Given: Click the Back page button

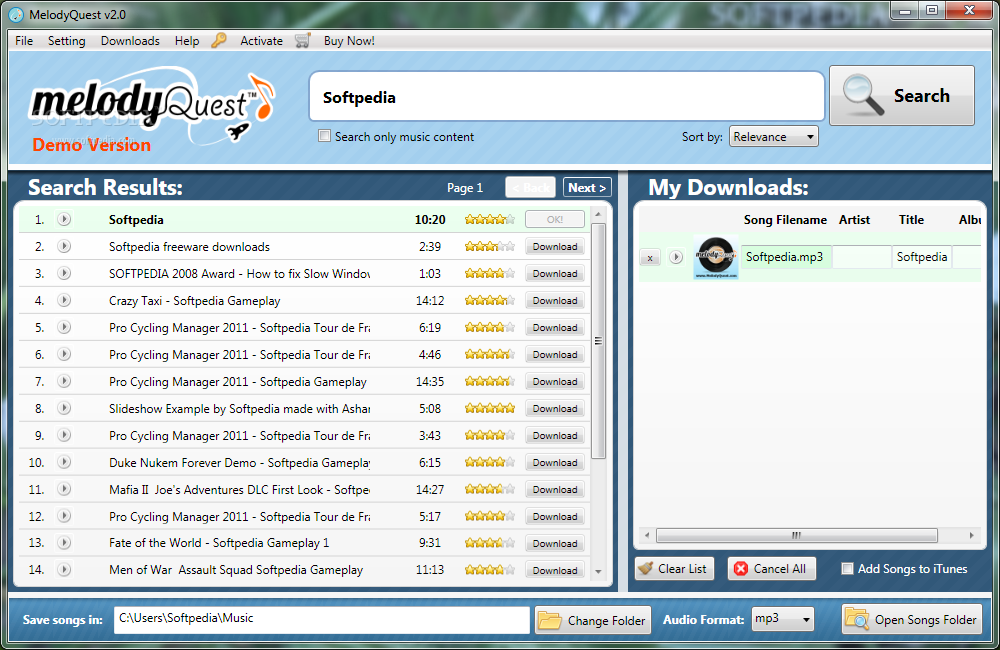Looking at the screenshot, I should coord(531,188).
